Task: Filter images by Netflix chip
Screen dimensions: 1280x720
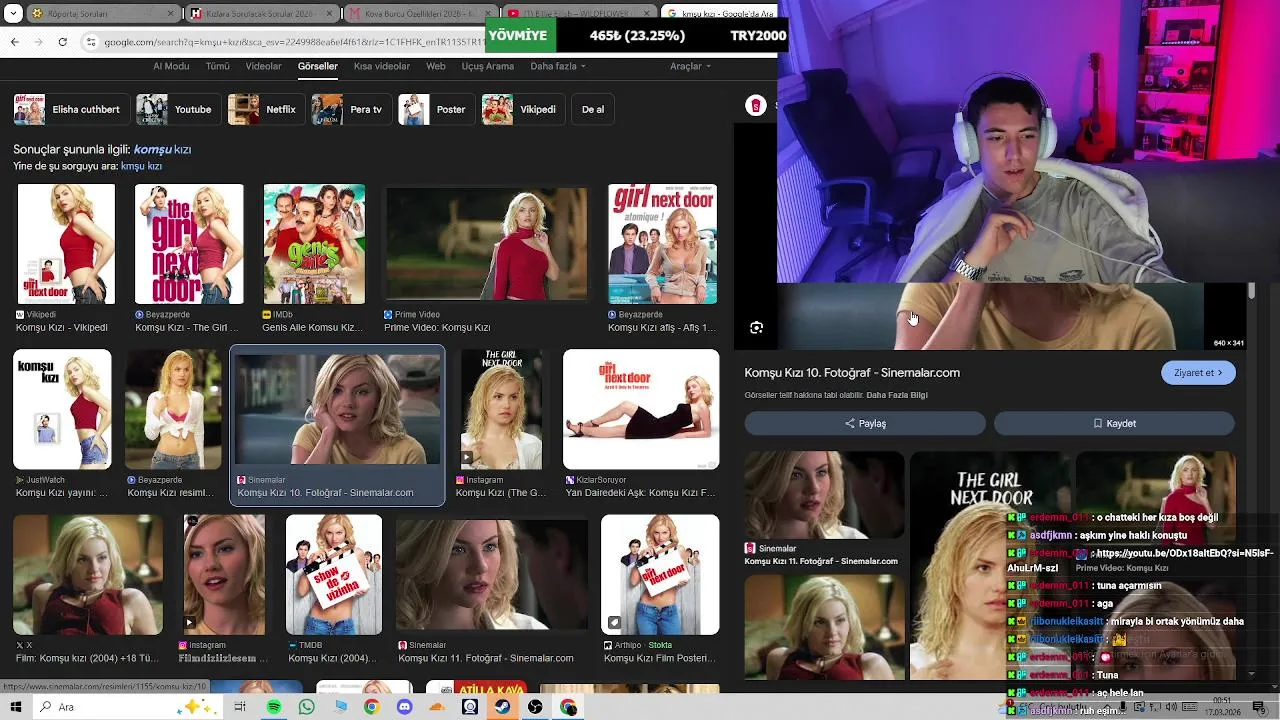Action: coord(264,109)
